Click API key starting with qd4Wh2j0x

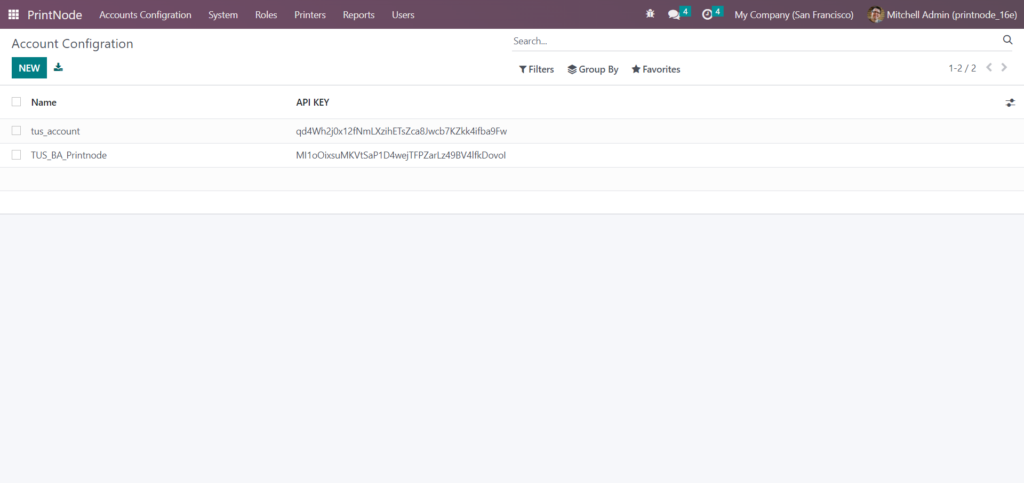coord(402,131)
